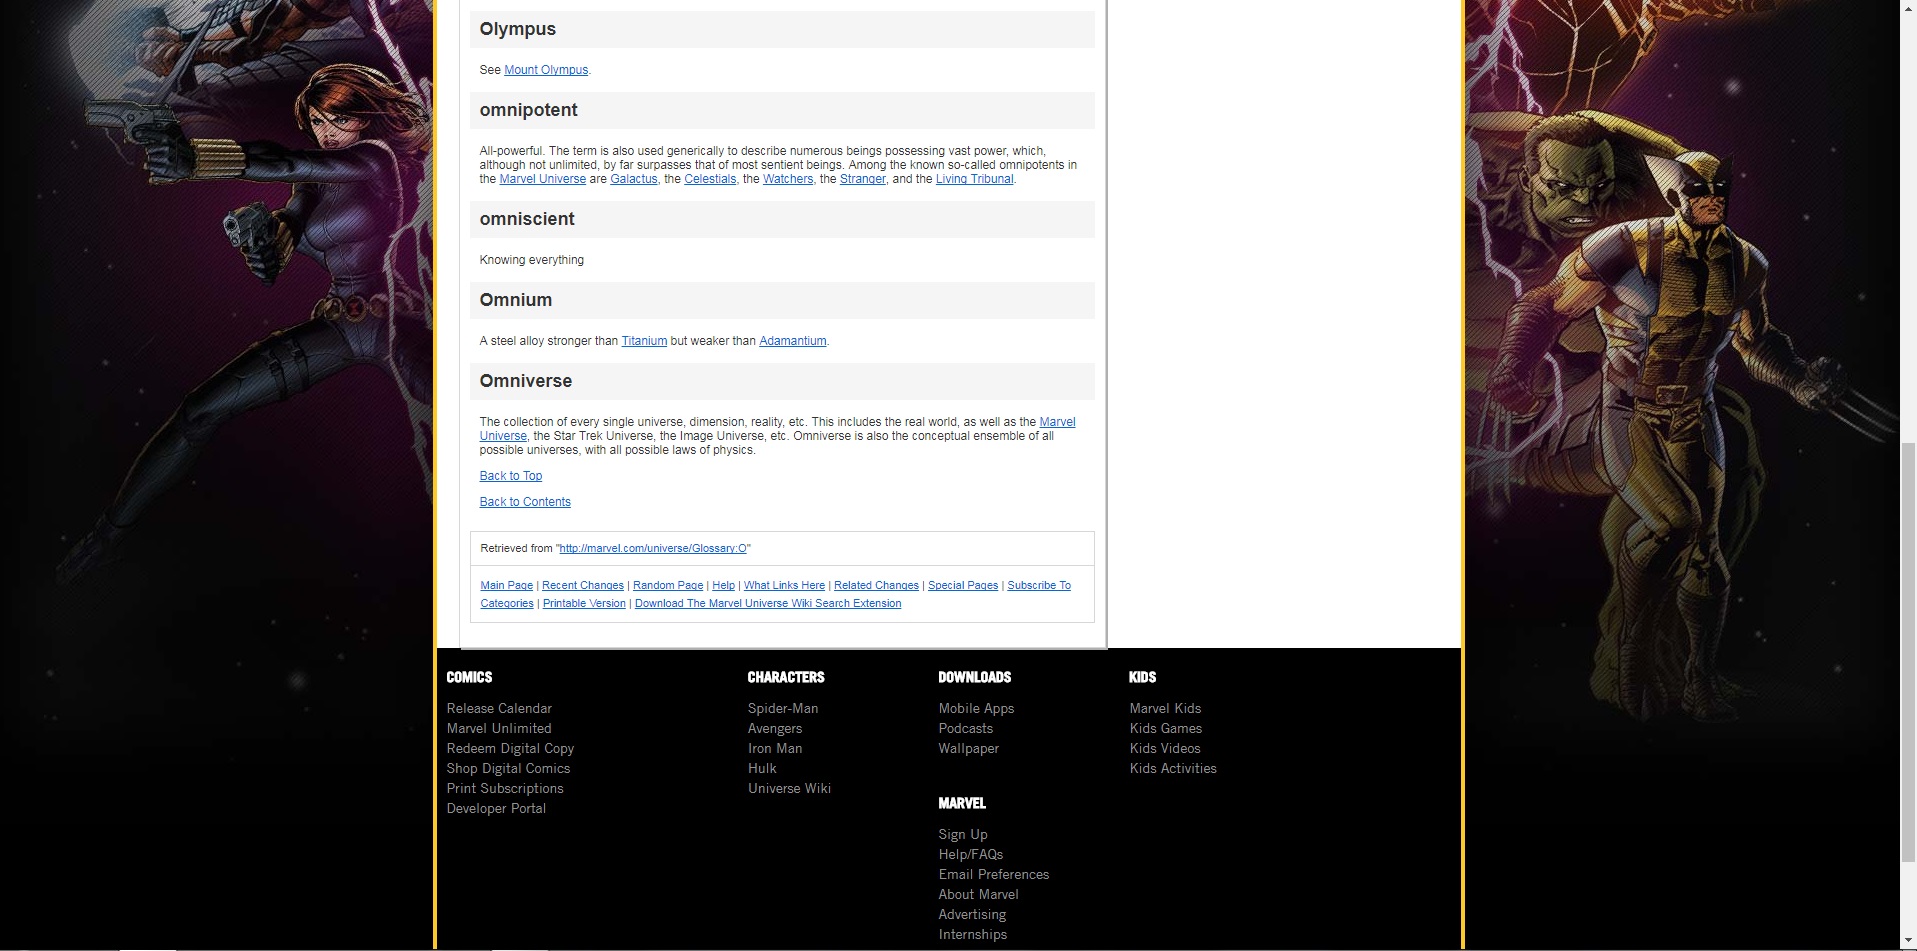The width and height of the screenshot is (1917, 951).
Task: Click Back to Top link
Action: [x=511, y=476]
